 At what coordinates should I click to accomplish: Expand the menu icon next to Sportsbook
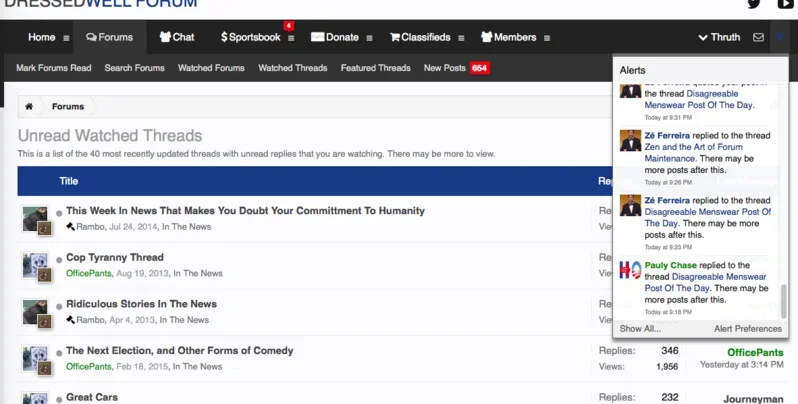tap(291, 38)
